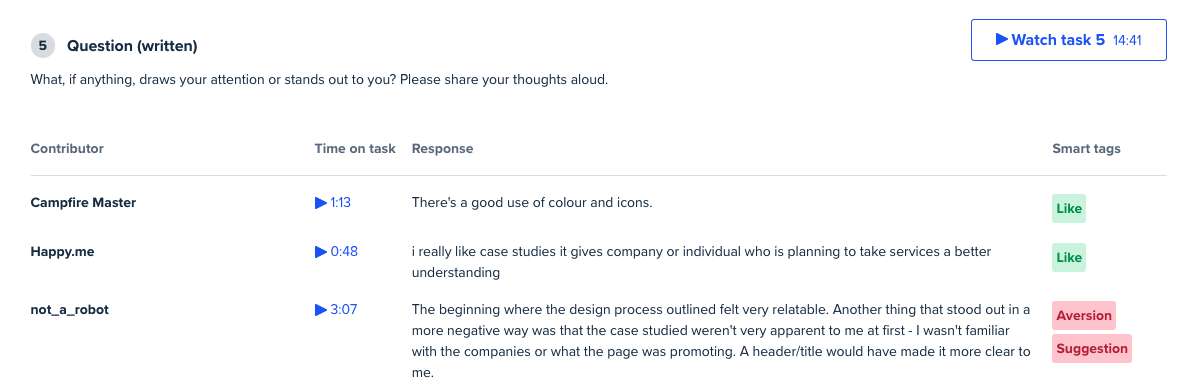Click the play triangle beside 0:48
The image size is (1196, 391).
[321, 252]
